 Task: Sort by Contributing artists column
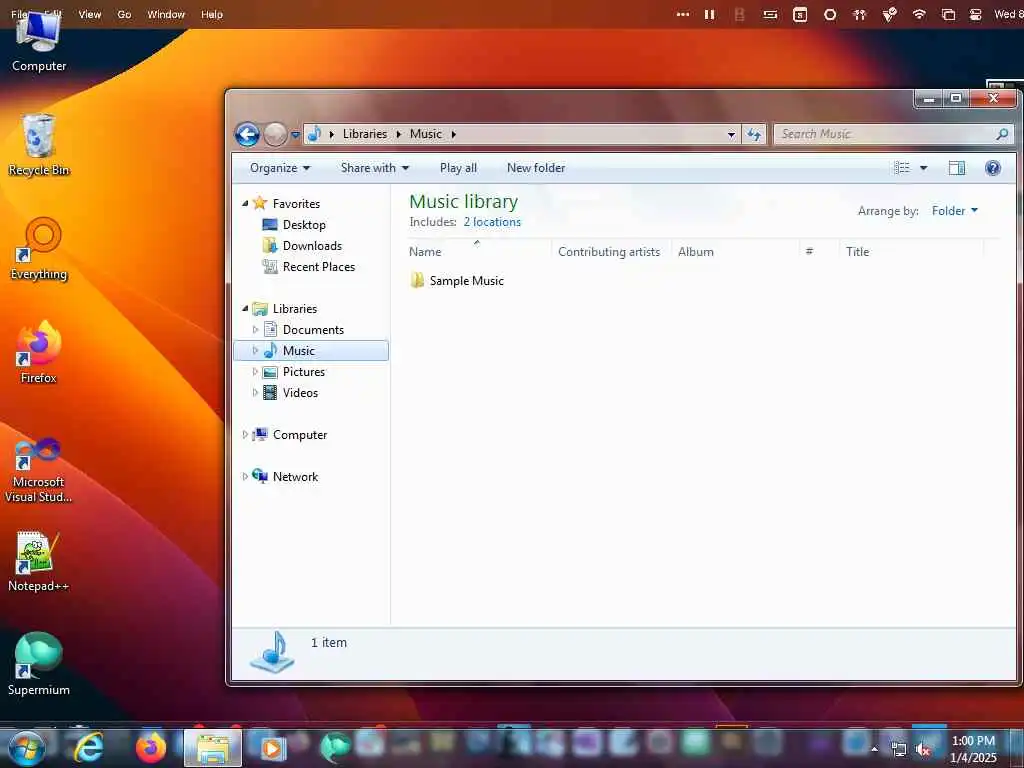click(612, 251)
